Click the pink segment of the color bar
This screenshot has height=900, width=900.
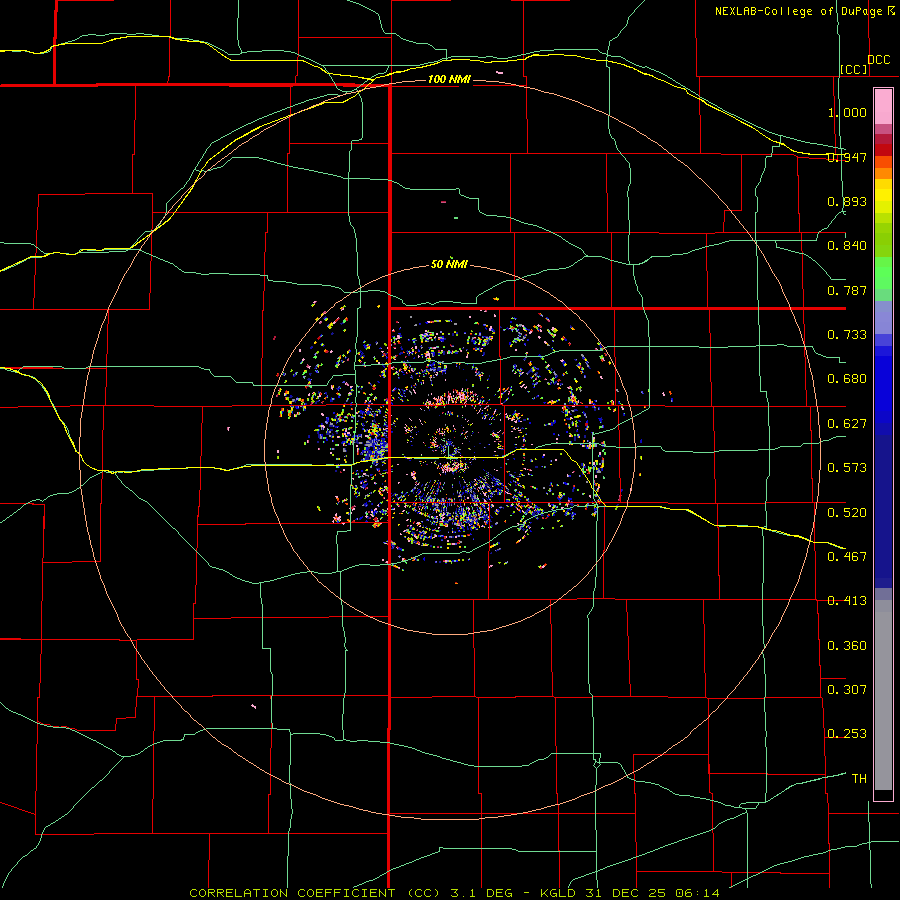point(883,107)
